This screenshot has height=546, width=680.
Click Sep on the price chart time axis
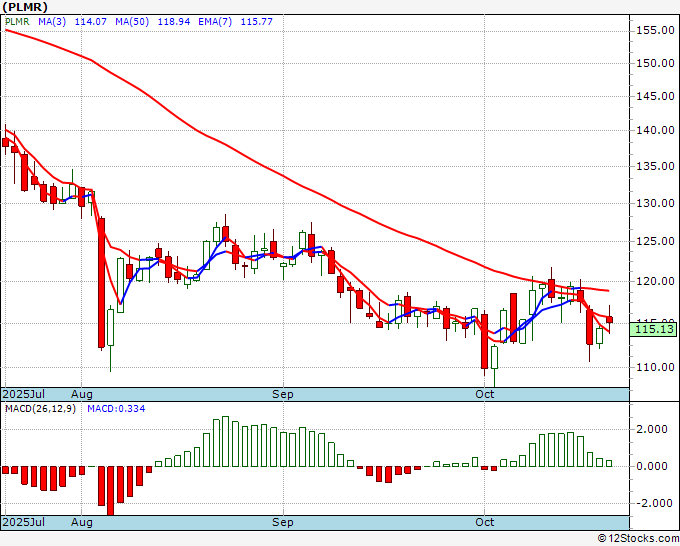point(283,394)
